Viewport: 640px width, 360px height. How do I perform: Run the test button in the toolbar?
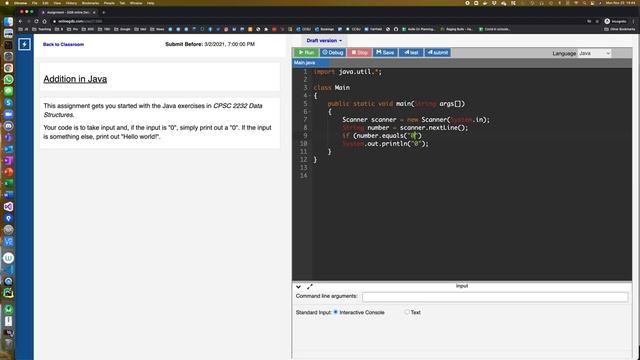[x=411, y=53]
